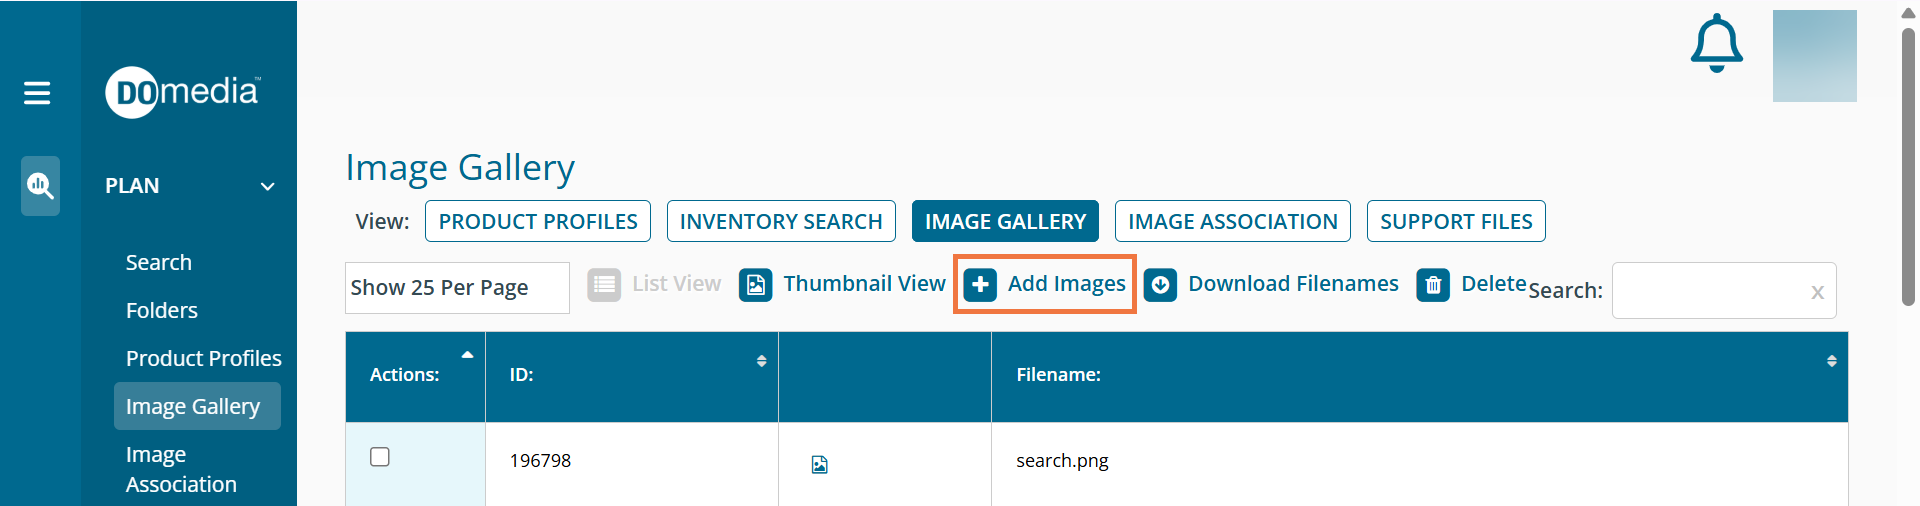Click the Download Filenames icon

click(1160, 285)
